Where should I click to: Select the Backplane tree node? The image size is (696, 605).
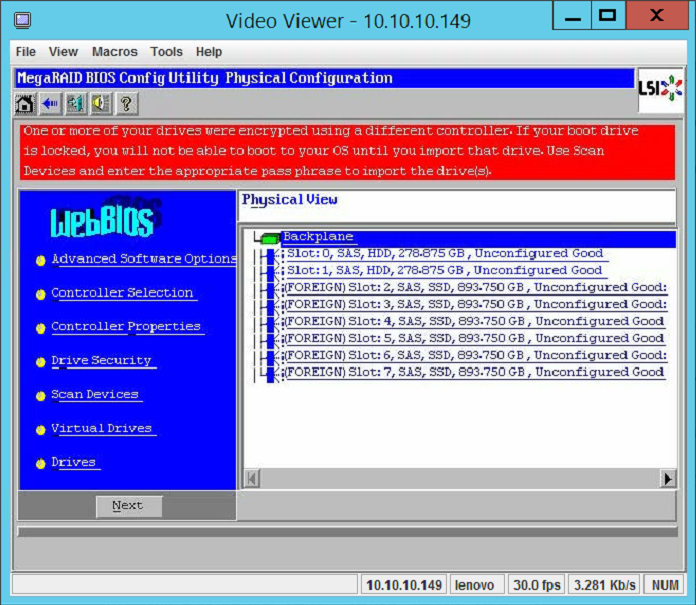pyautogui.click(x=318, y=237)
